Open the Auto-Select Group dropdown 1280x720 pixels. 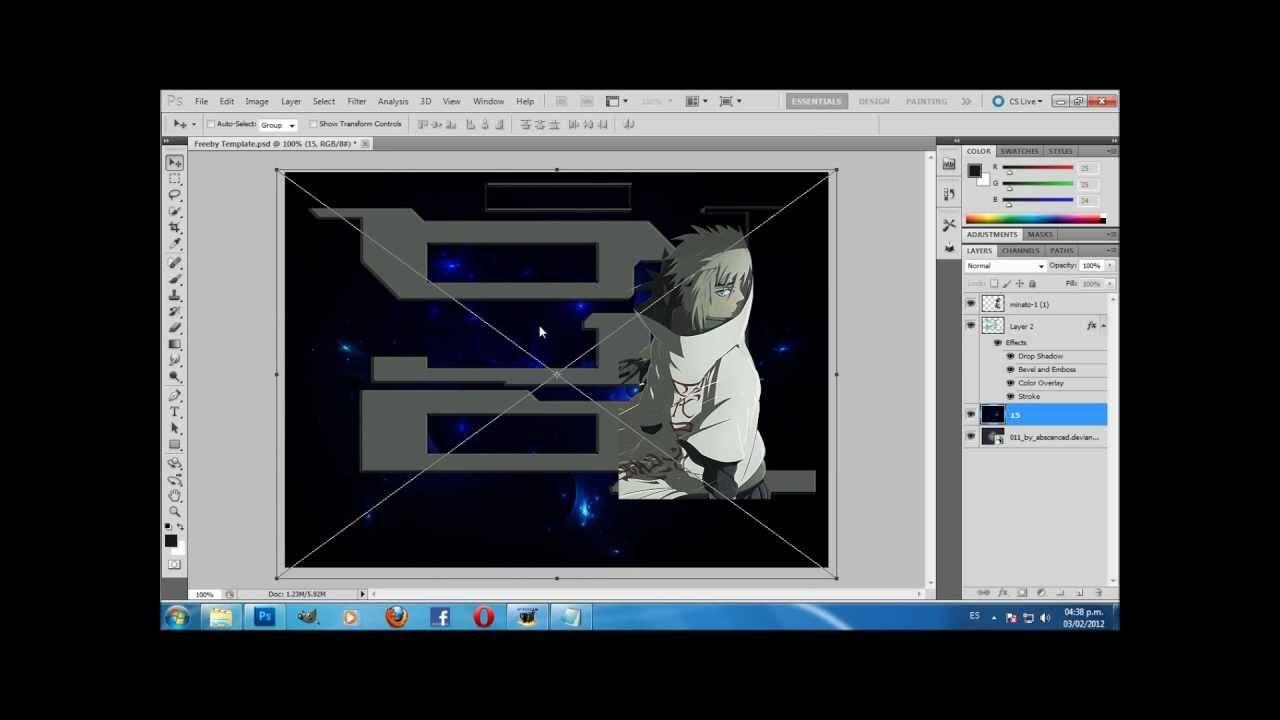(290, 124)
